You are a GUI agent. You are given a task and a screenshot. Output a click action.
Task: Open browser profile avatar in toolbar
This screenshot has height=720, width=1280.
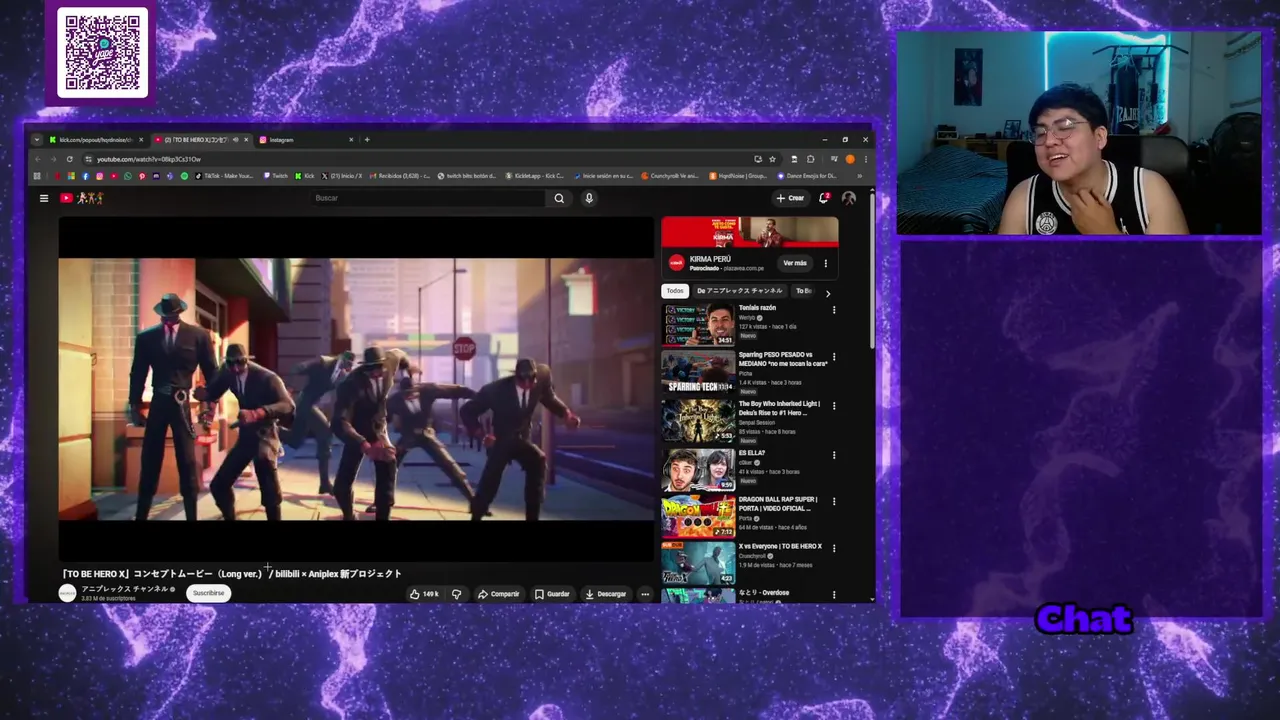(850, 159)
